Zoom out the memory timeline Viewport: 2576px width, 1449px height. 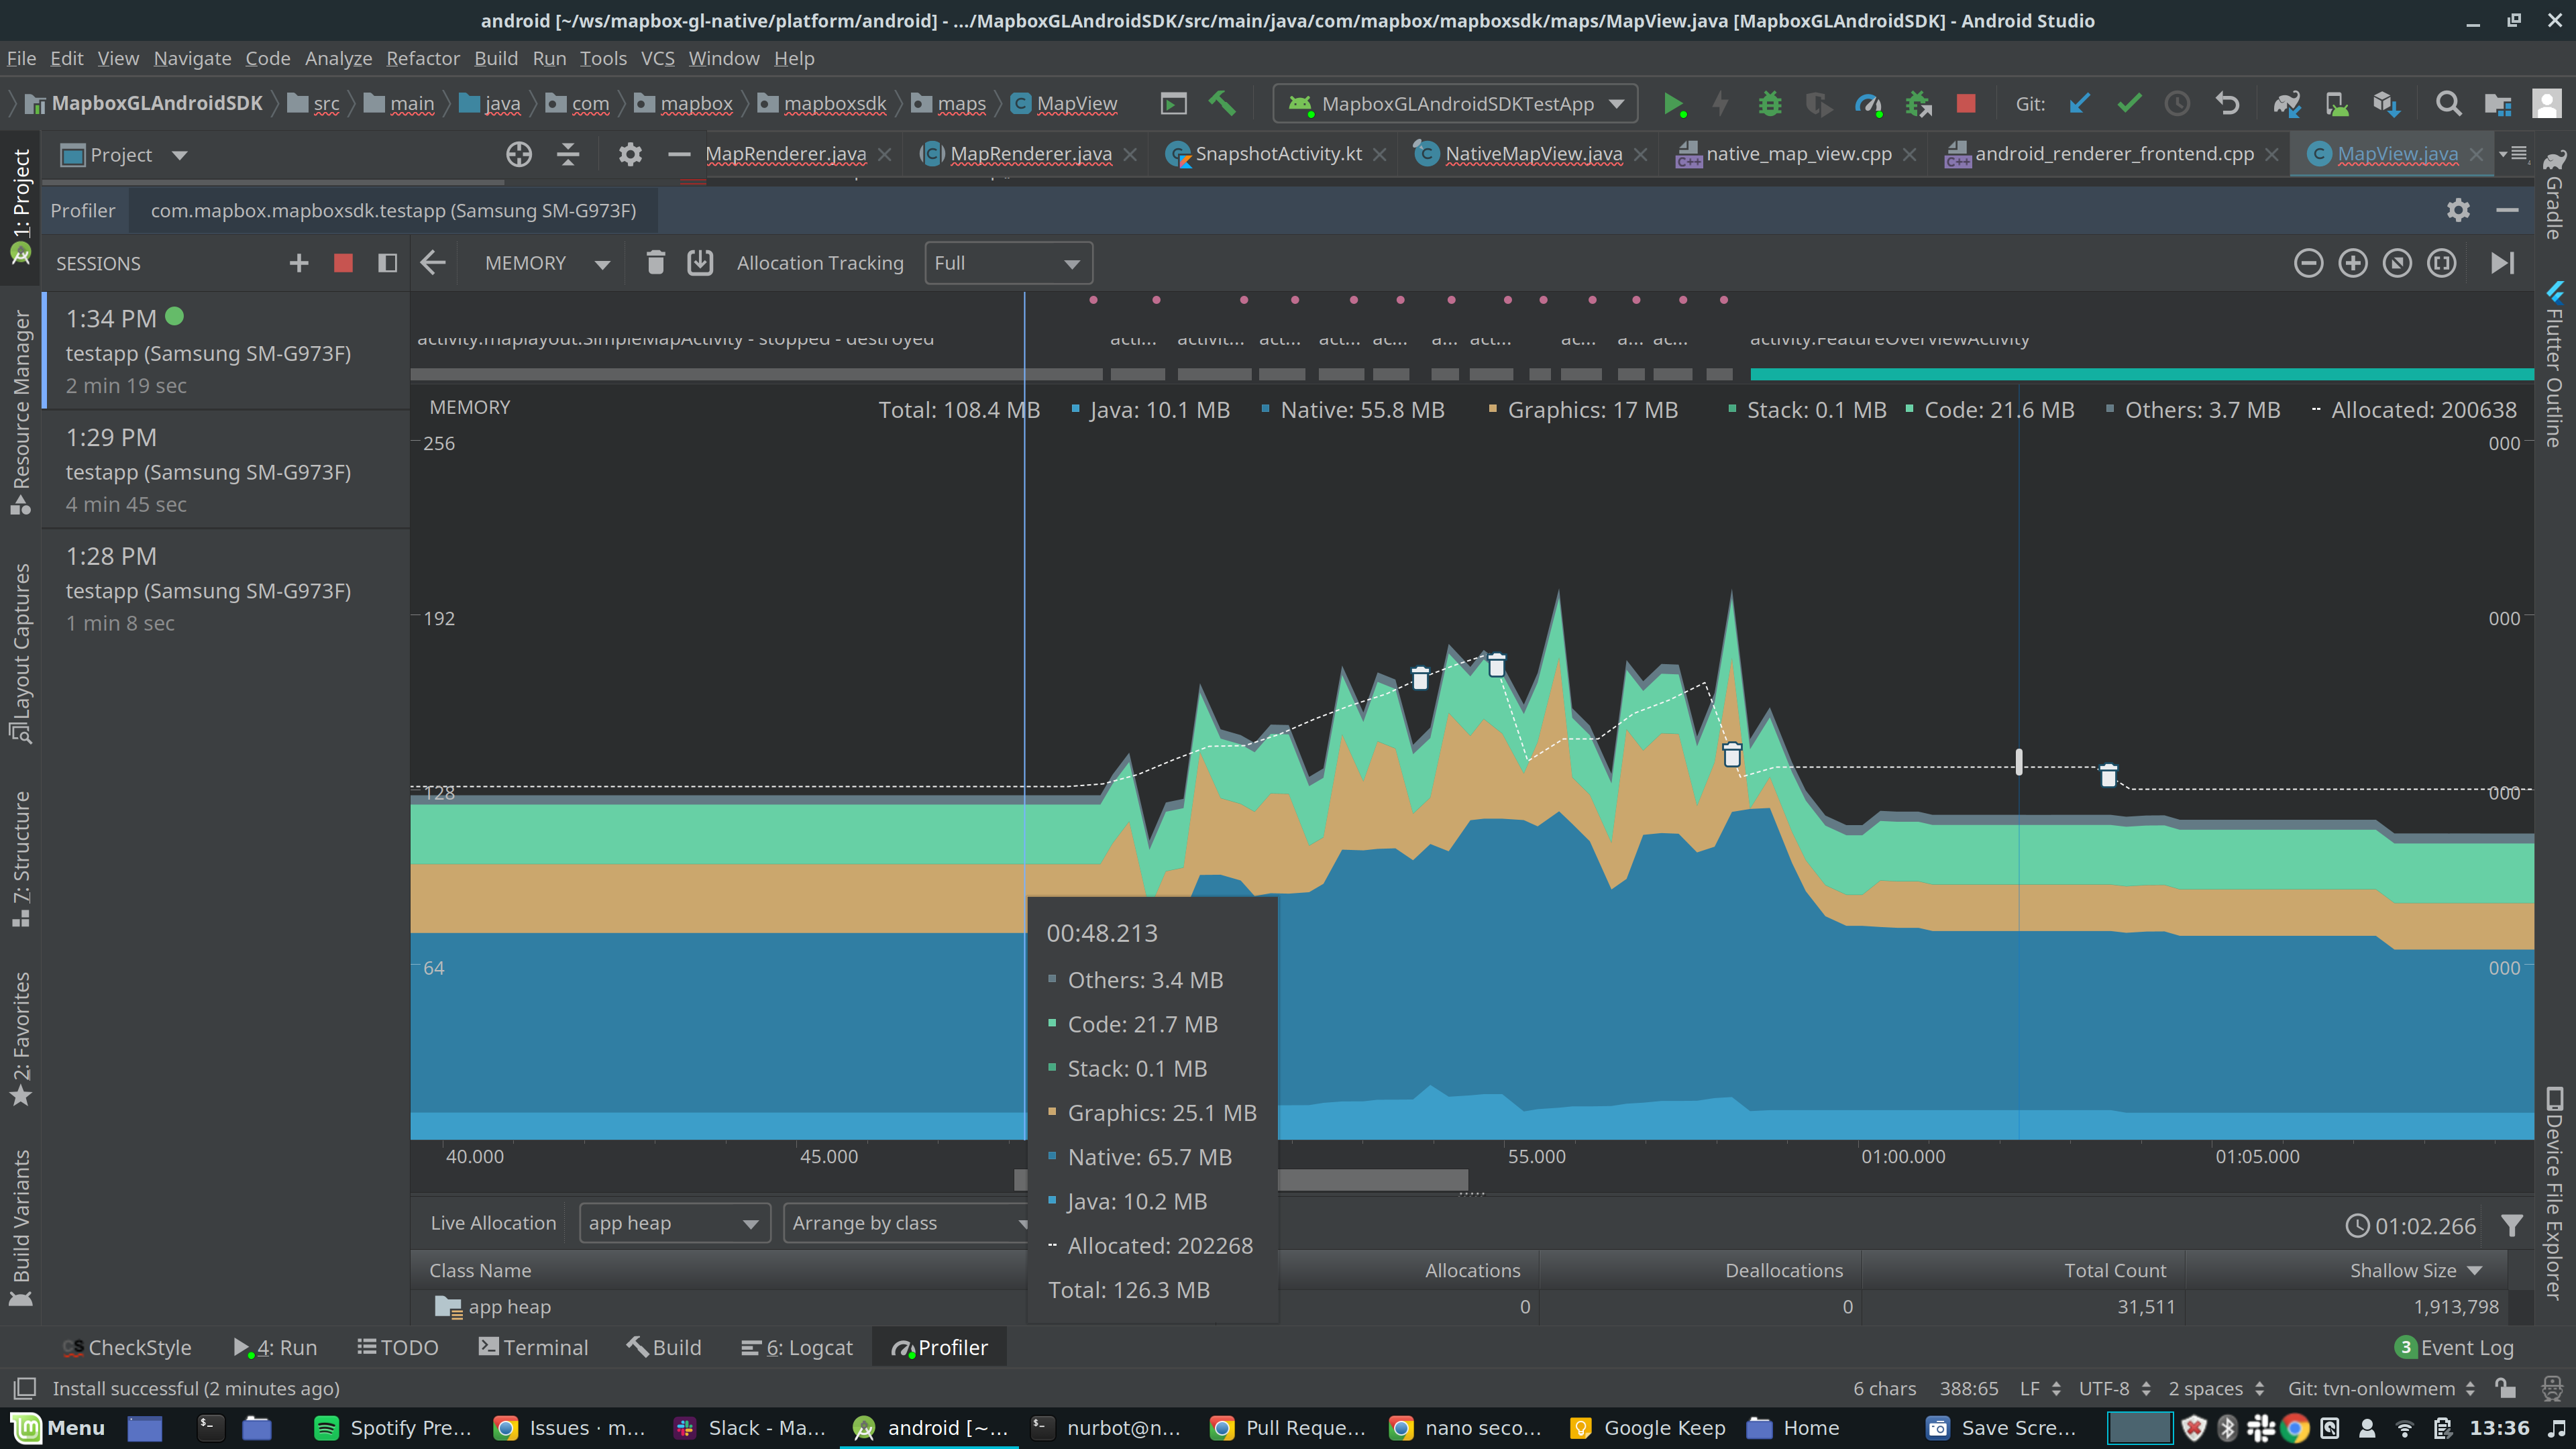point(2309,263)
